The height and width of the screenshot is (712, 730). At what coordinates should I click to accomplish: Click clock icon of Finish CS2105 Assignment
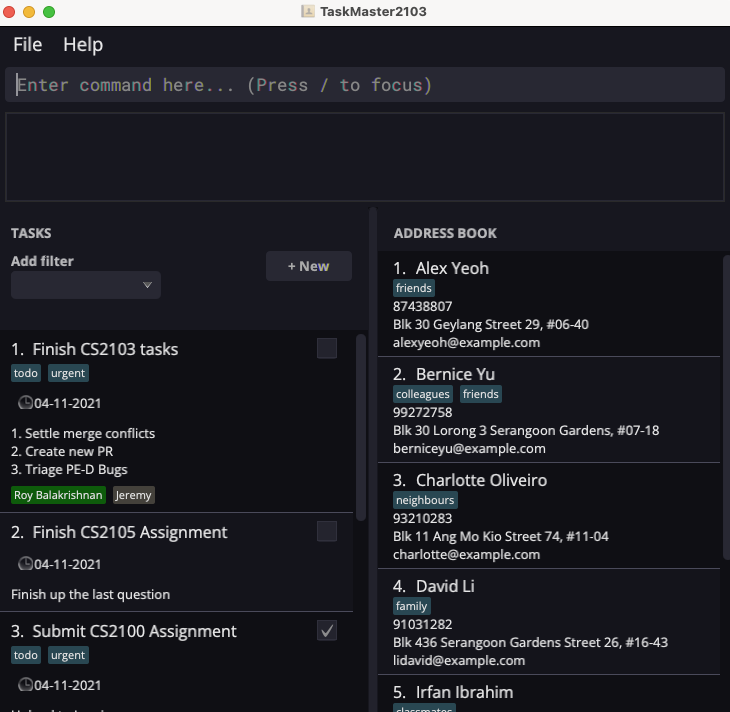point(25,563)
